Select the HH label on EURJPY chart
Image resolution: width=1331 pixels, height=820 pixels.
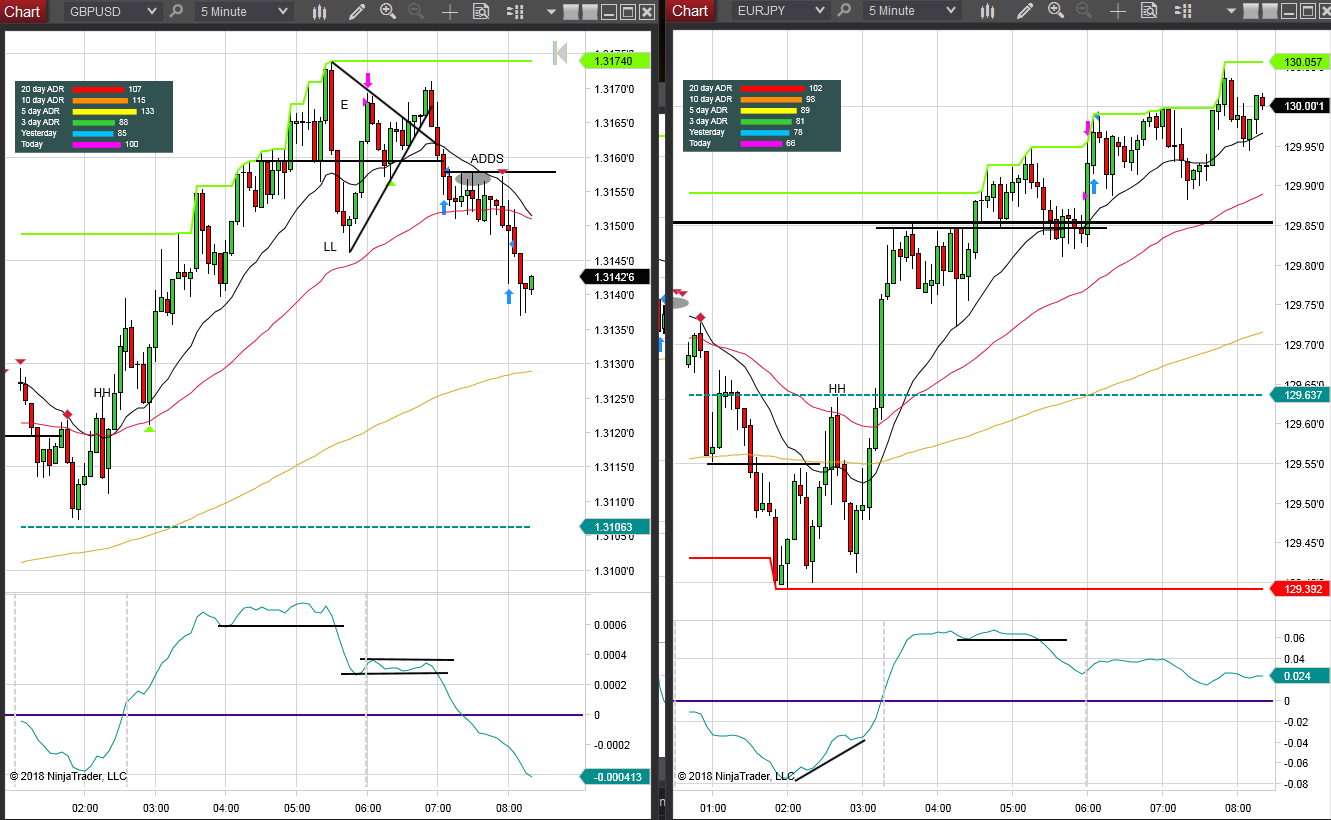pos(837,389)
